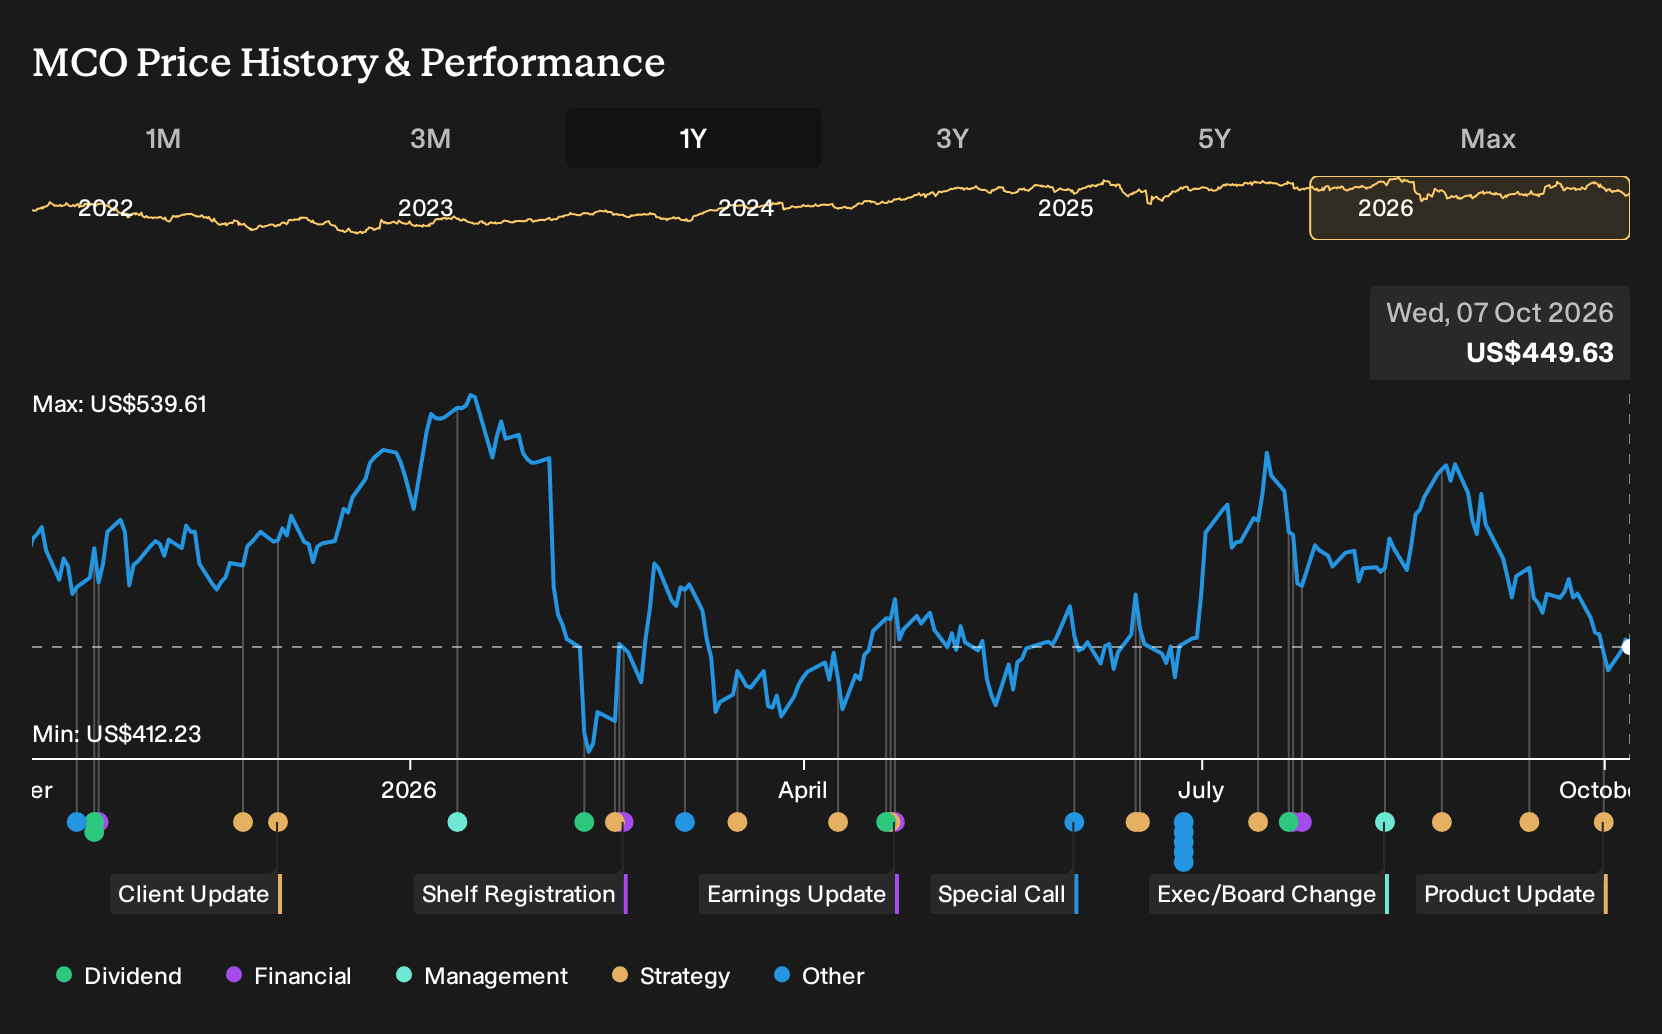
Task: Open the Shelf Registration event label
Action: pyautogui.click(x=520, y=894)
